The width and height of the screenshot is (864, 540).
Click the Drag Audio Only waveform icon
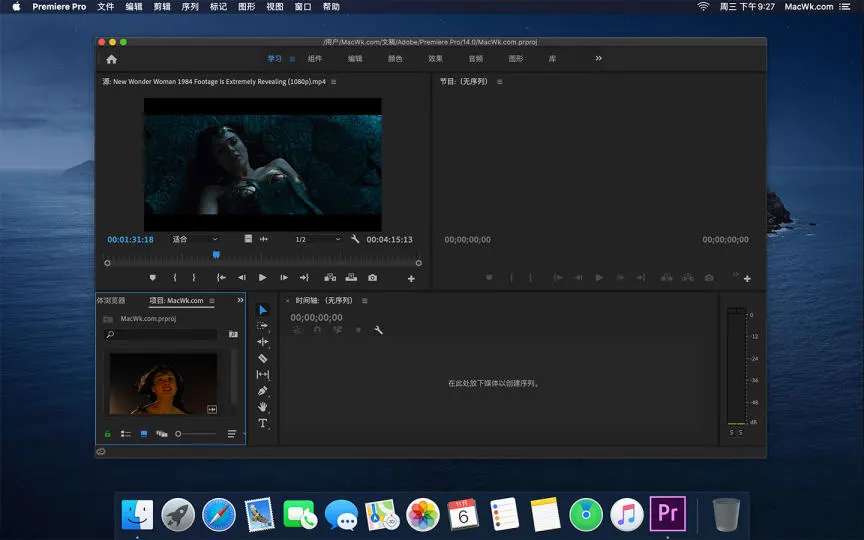(x=264, y=239)
